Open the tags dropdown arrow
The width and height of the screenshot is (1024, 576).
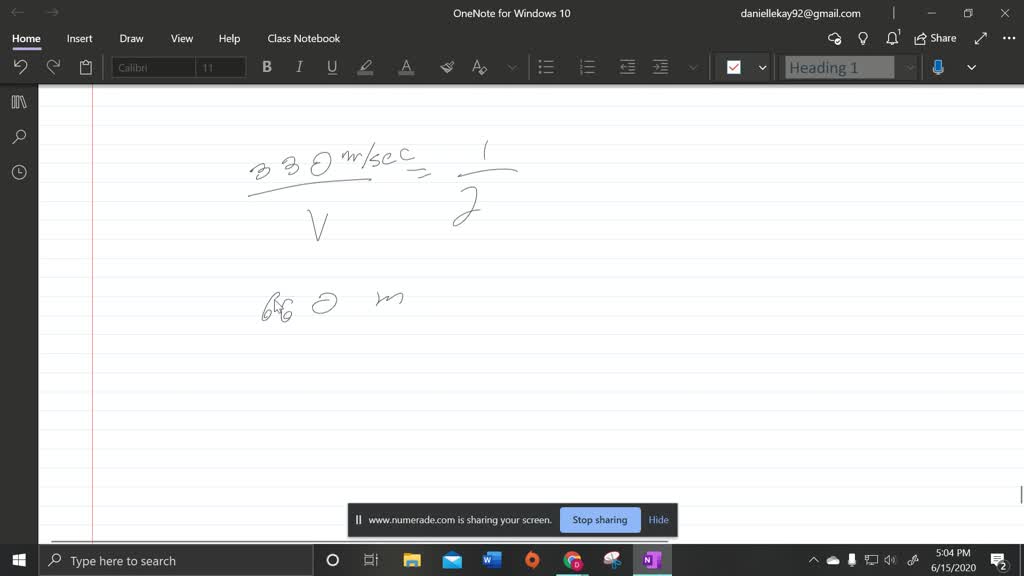click(x=762, y=67)
